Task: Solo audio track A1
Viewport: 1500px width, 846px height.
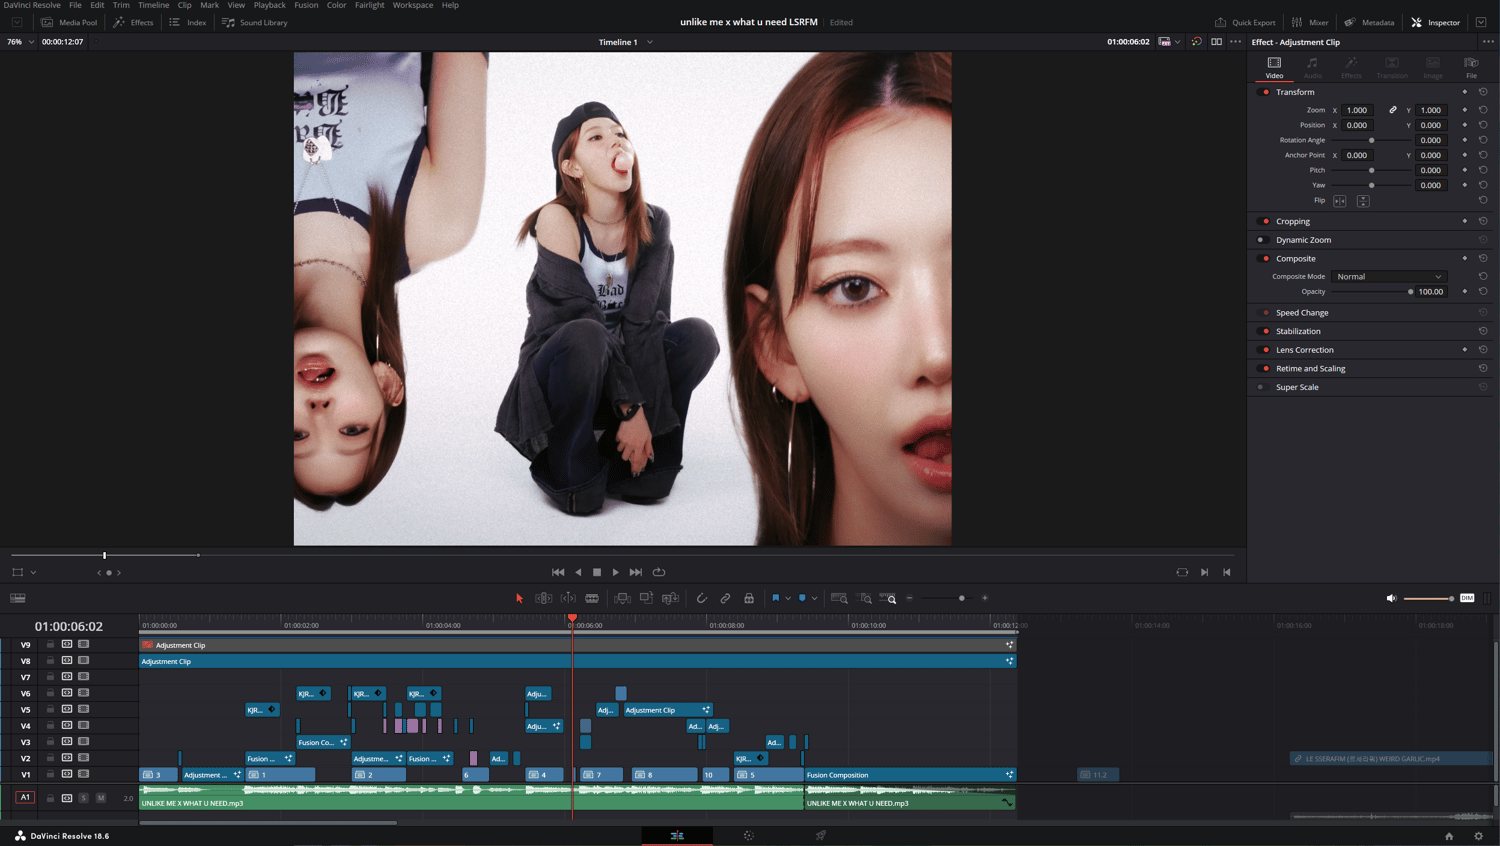Action: (84, 798)
